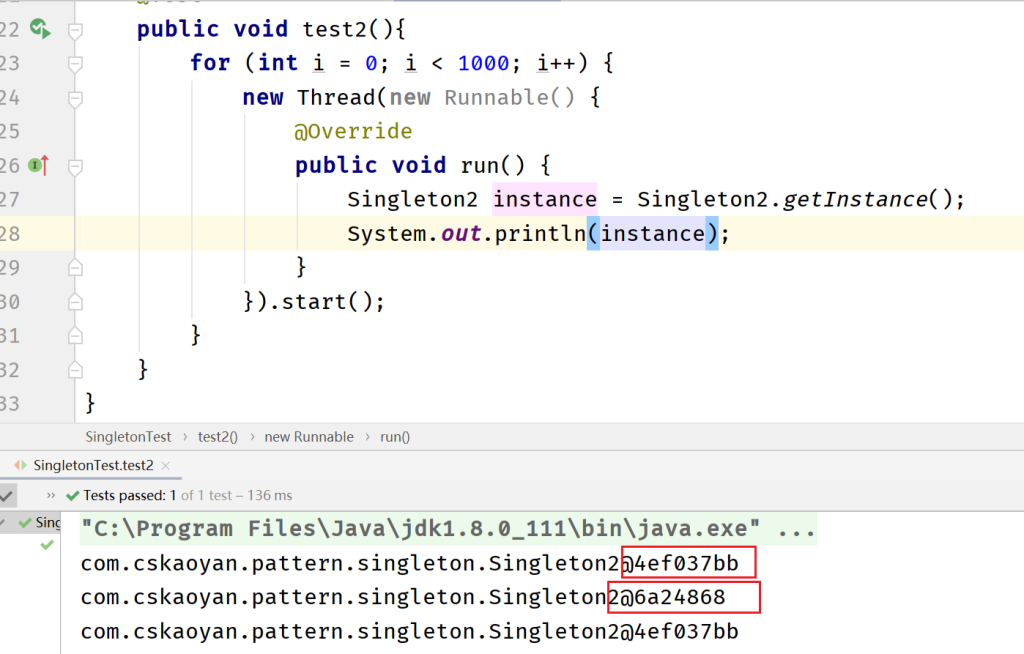Select test2() in the breadcrumb bar

217,436
